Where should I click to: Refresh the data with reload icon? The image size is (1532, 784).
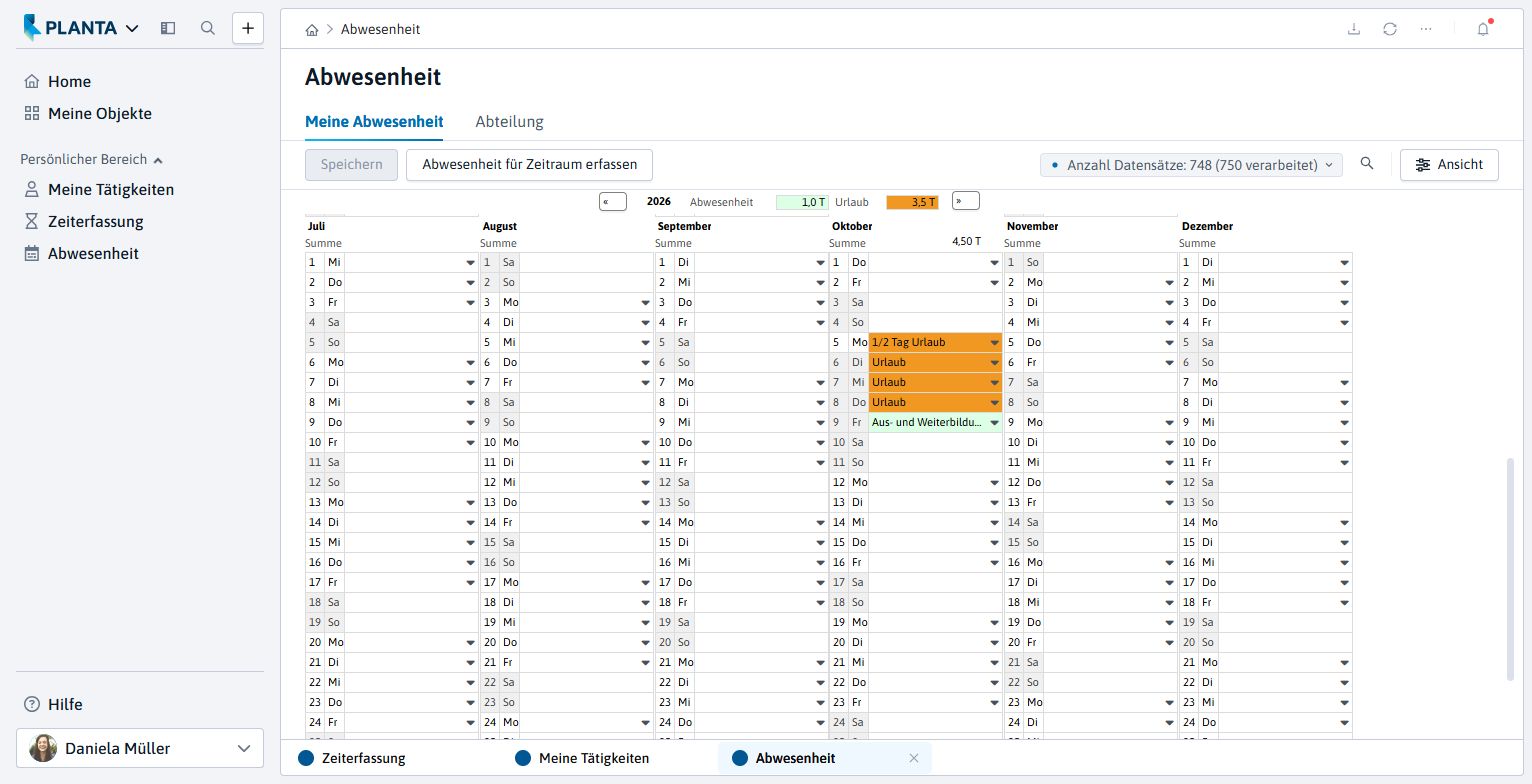[x=1390, y=29]
